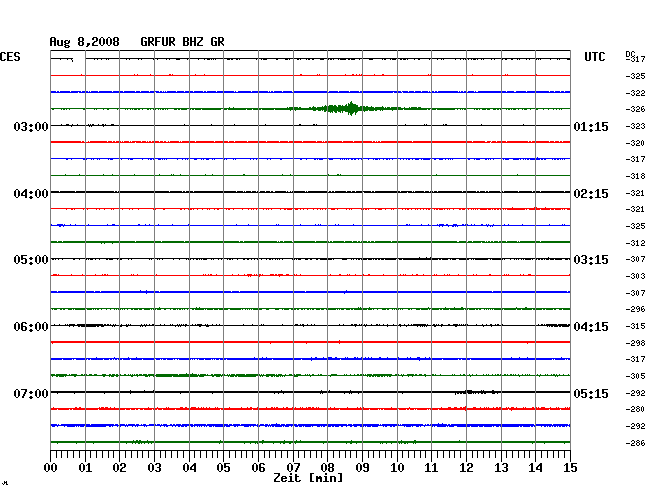Select the 04:00 local time label
Screen dimensions: 650x494
tap(31, 194)
